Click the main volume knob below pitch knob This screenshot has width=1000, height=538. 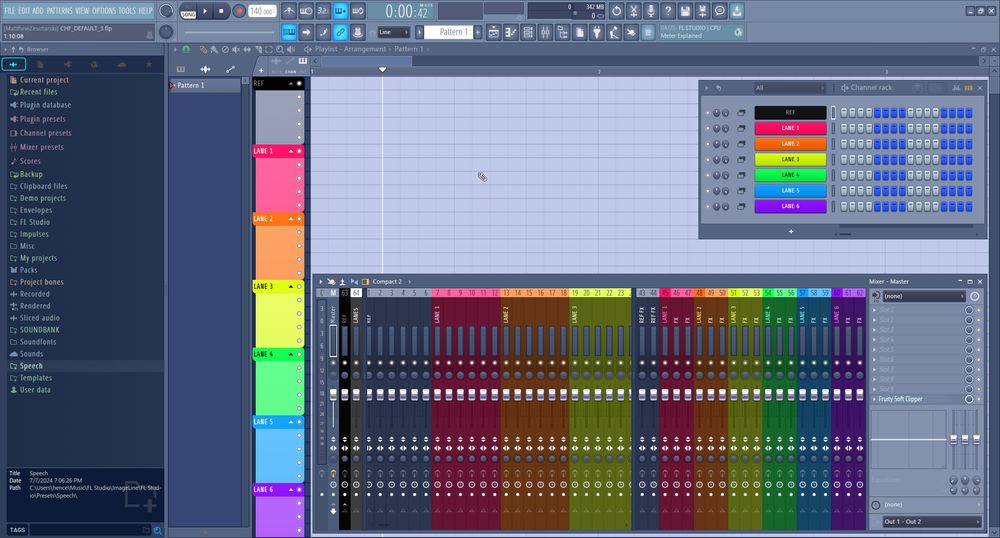point(166,32)
